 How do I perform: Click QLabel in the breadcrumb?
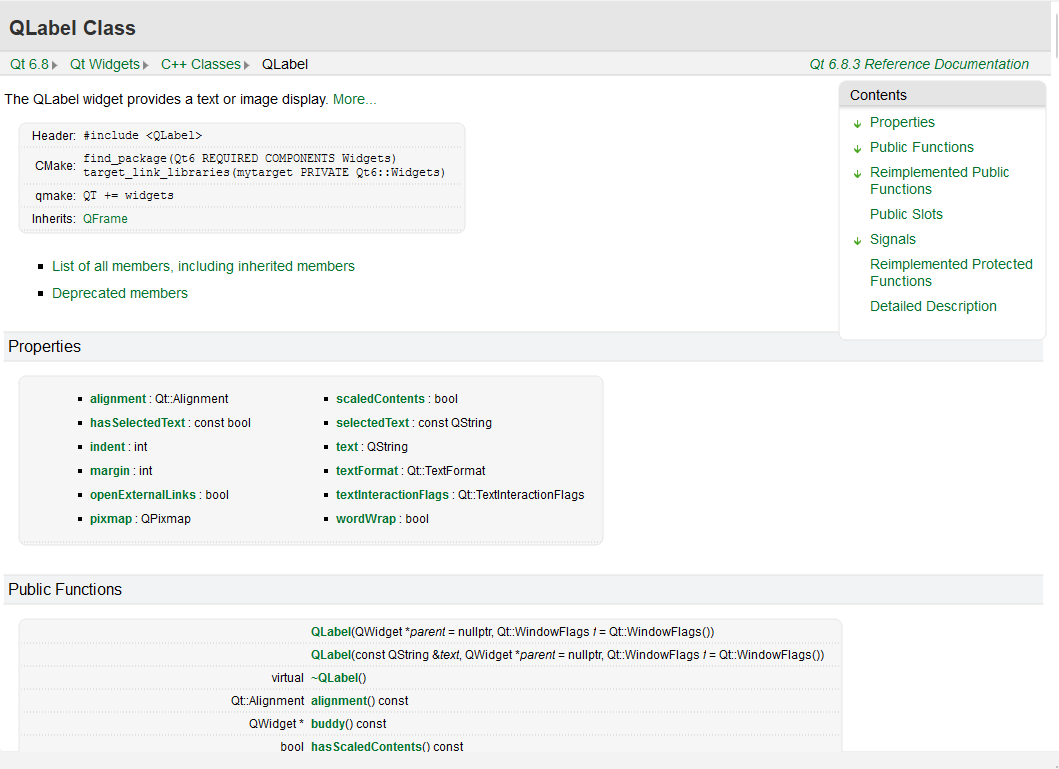click(285, 64)
